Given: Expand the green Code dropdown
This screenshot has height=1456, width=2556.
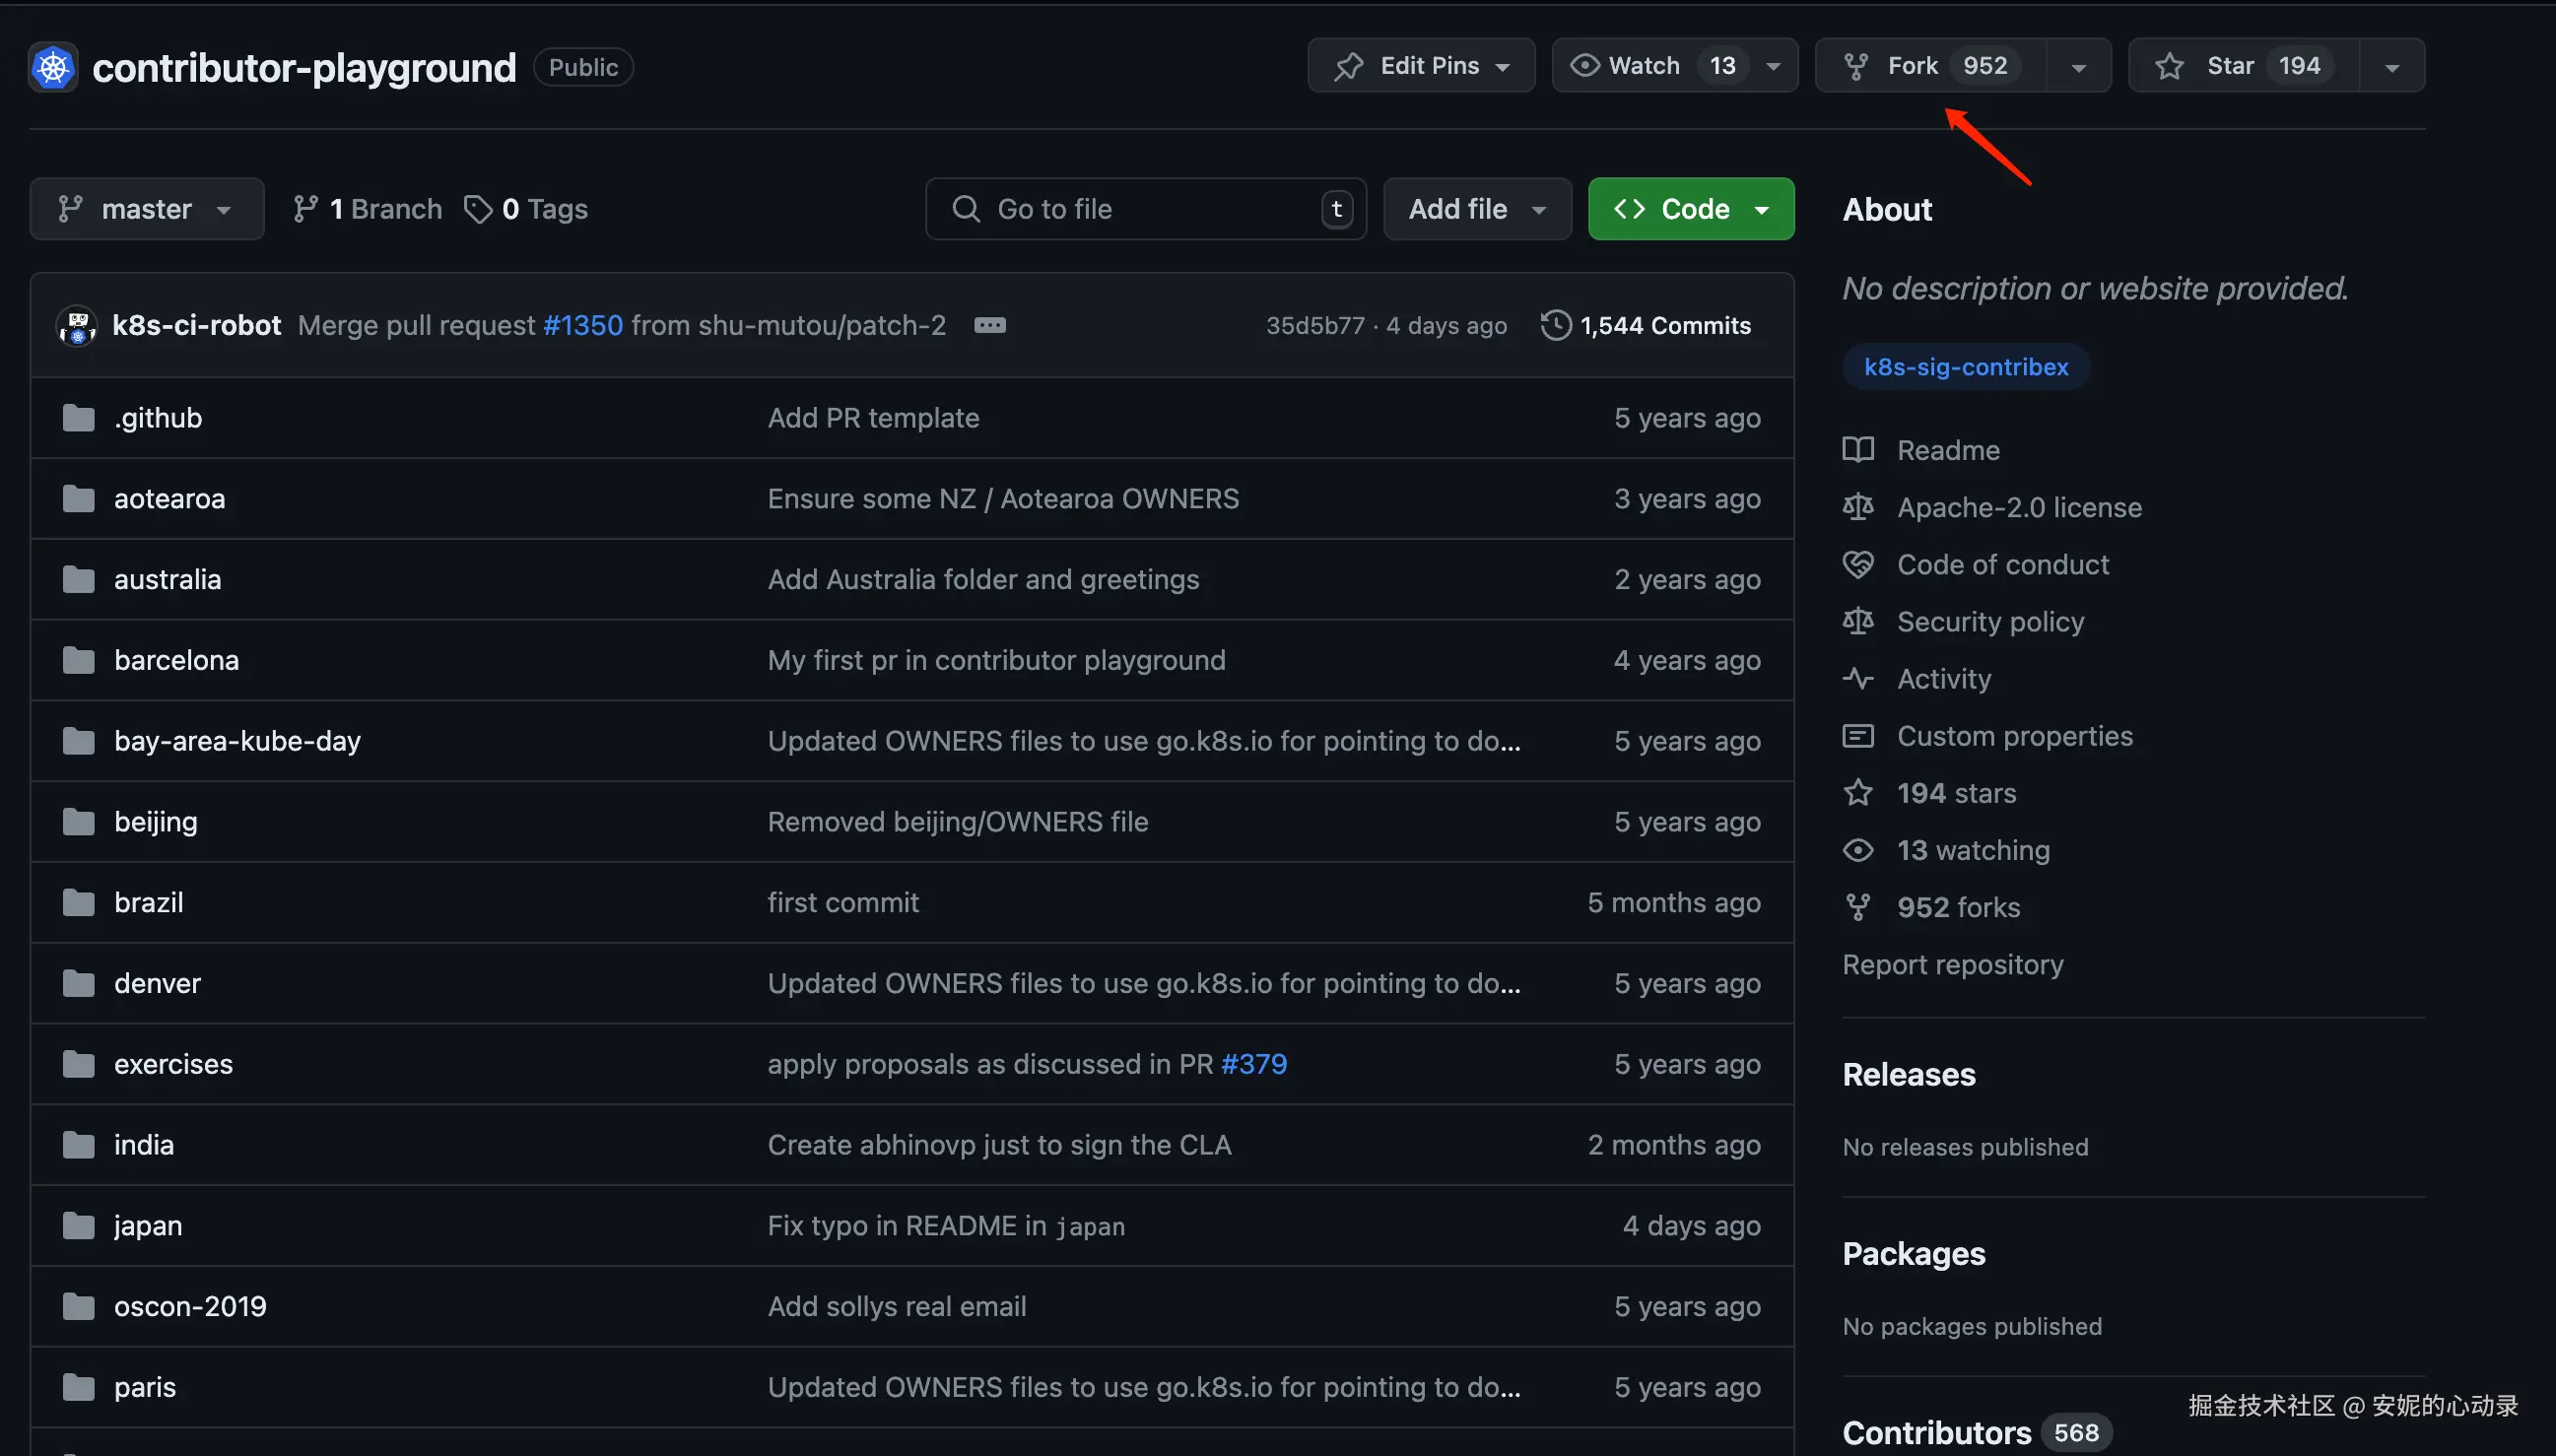Looking at the screenshot, I should click(x=1690, y=209).
